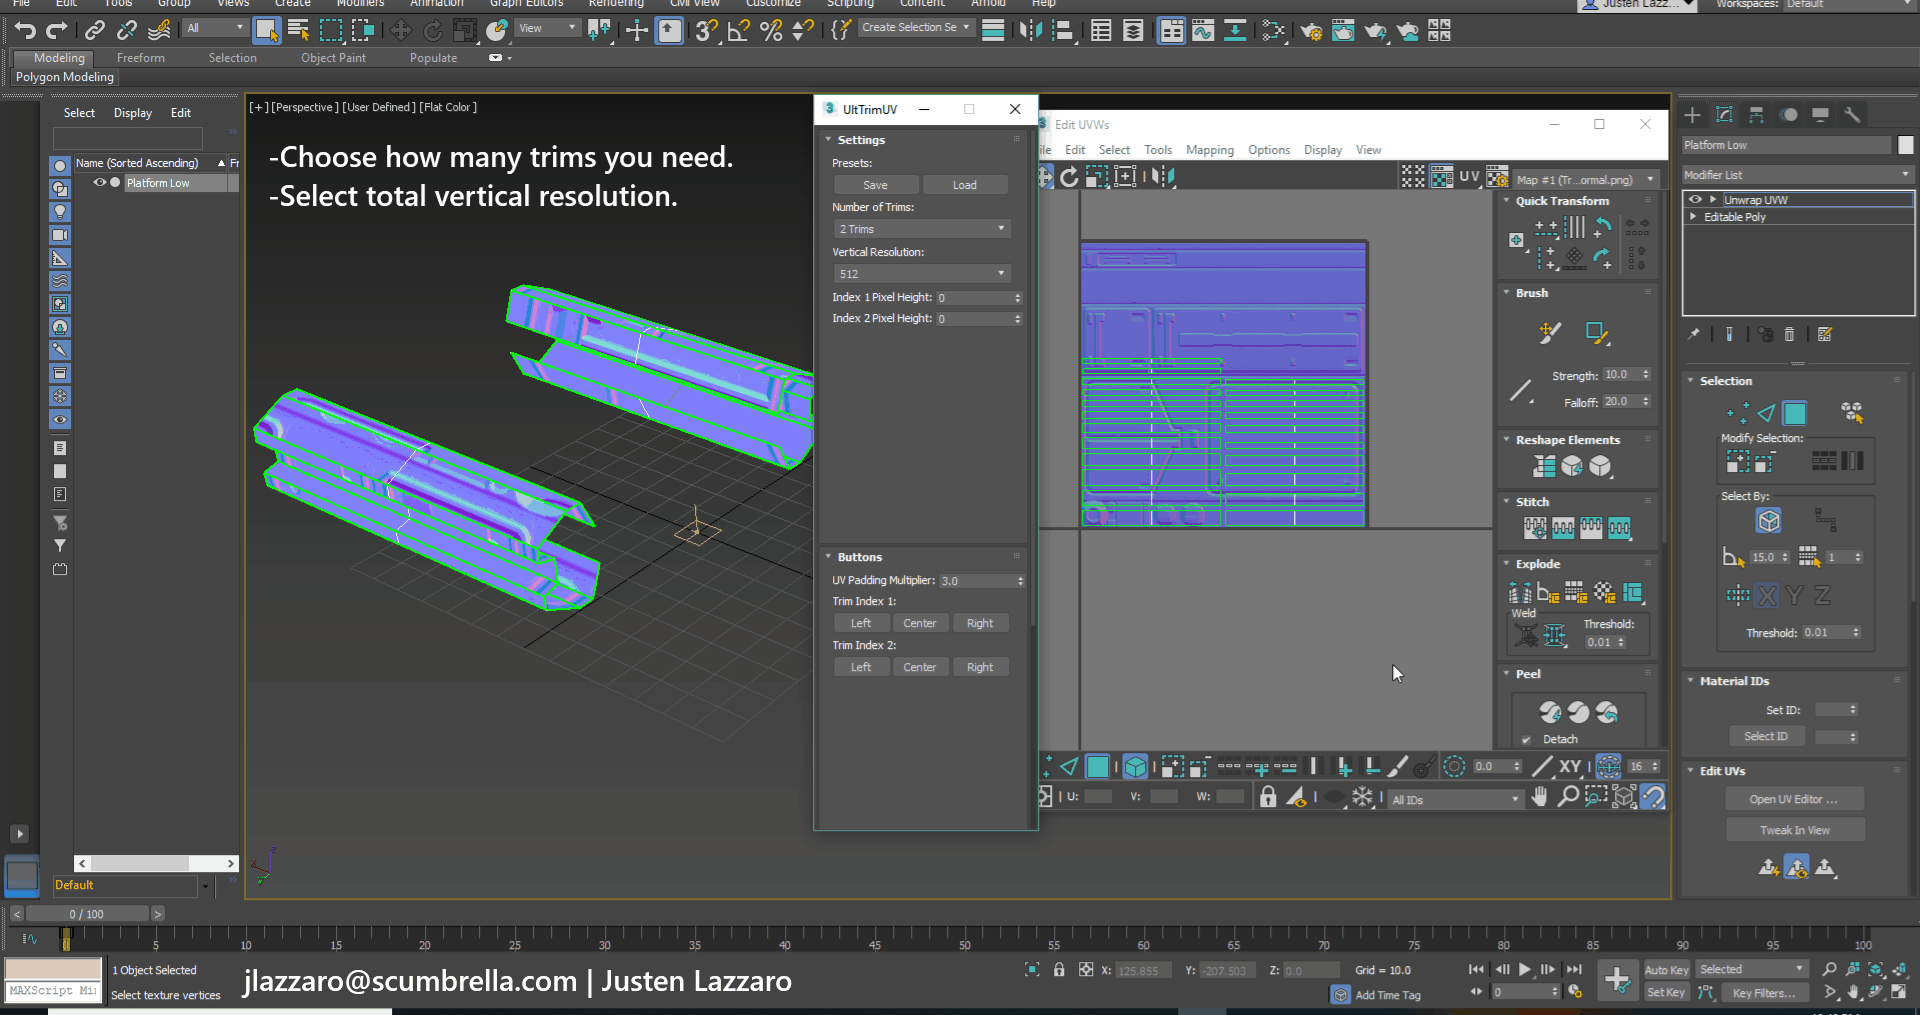1920x1015 pixels.
Task: Expand the Editable Poly stack entry
Action: coord(1694,217)
